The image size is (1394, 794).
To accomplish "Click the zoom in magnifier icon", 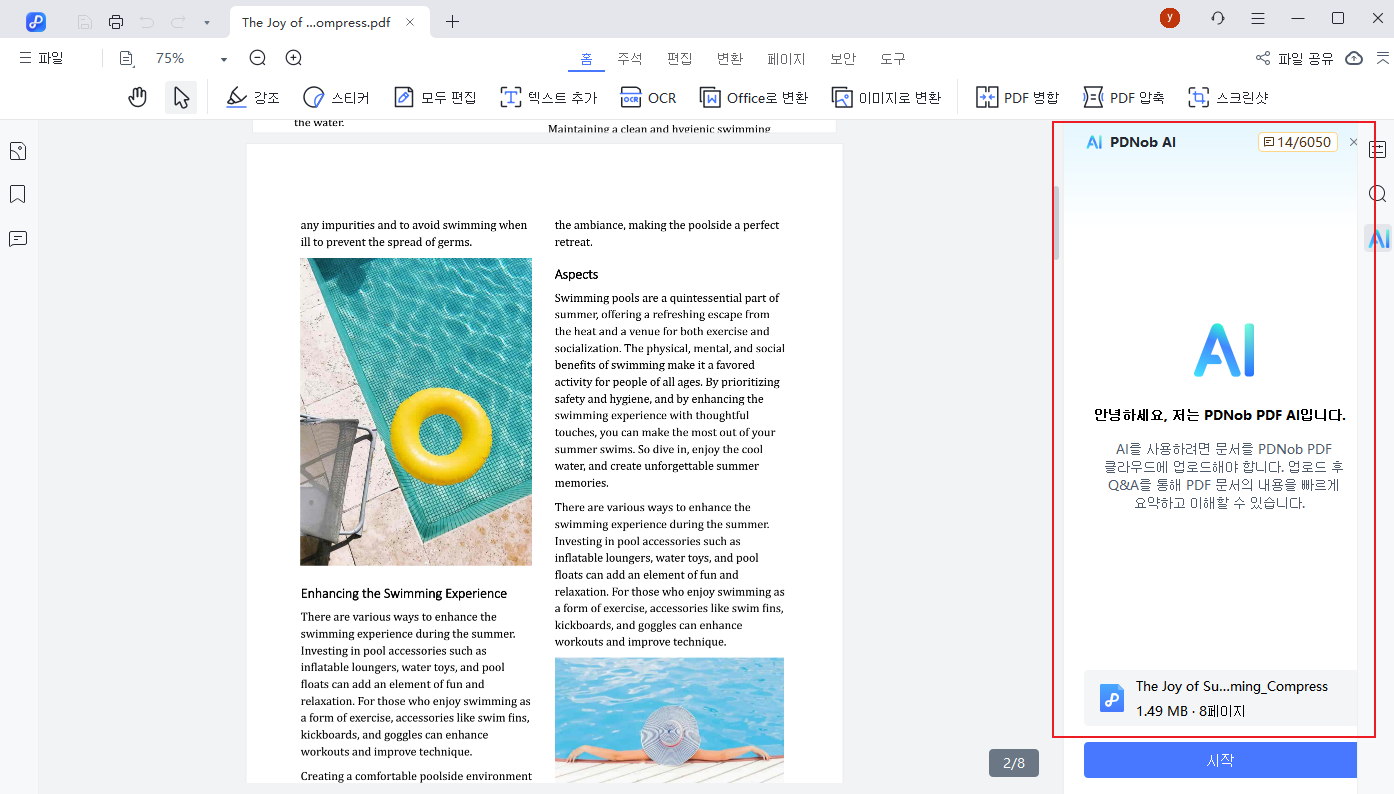I will [x=294, y=58].
